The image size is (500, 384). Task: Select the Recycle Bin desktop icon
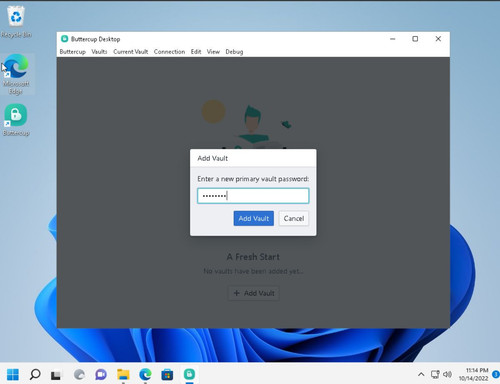point(16,22)
